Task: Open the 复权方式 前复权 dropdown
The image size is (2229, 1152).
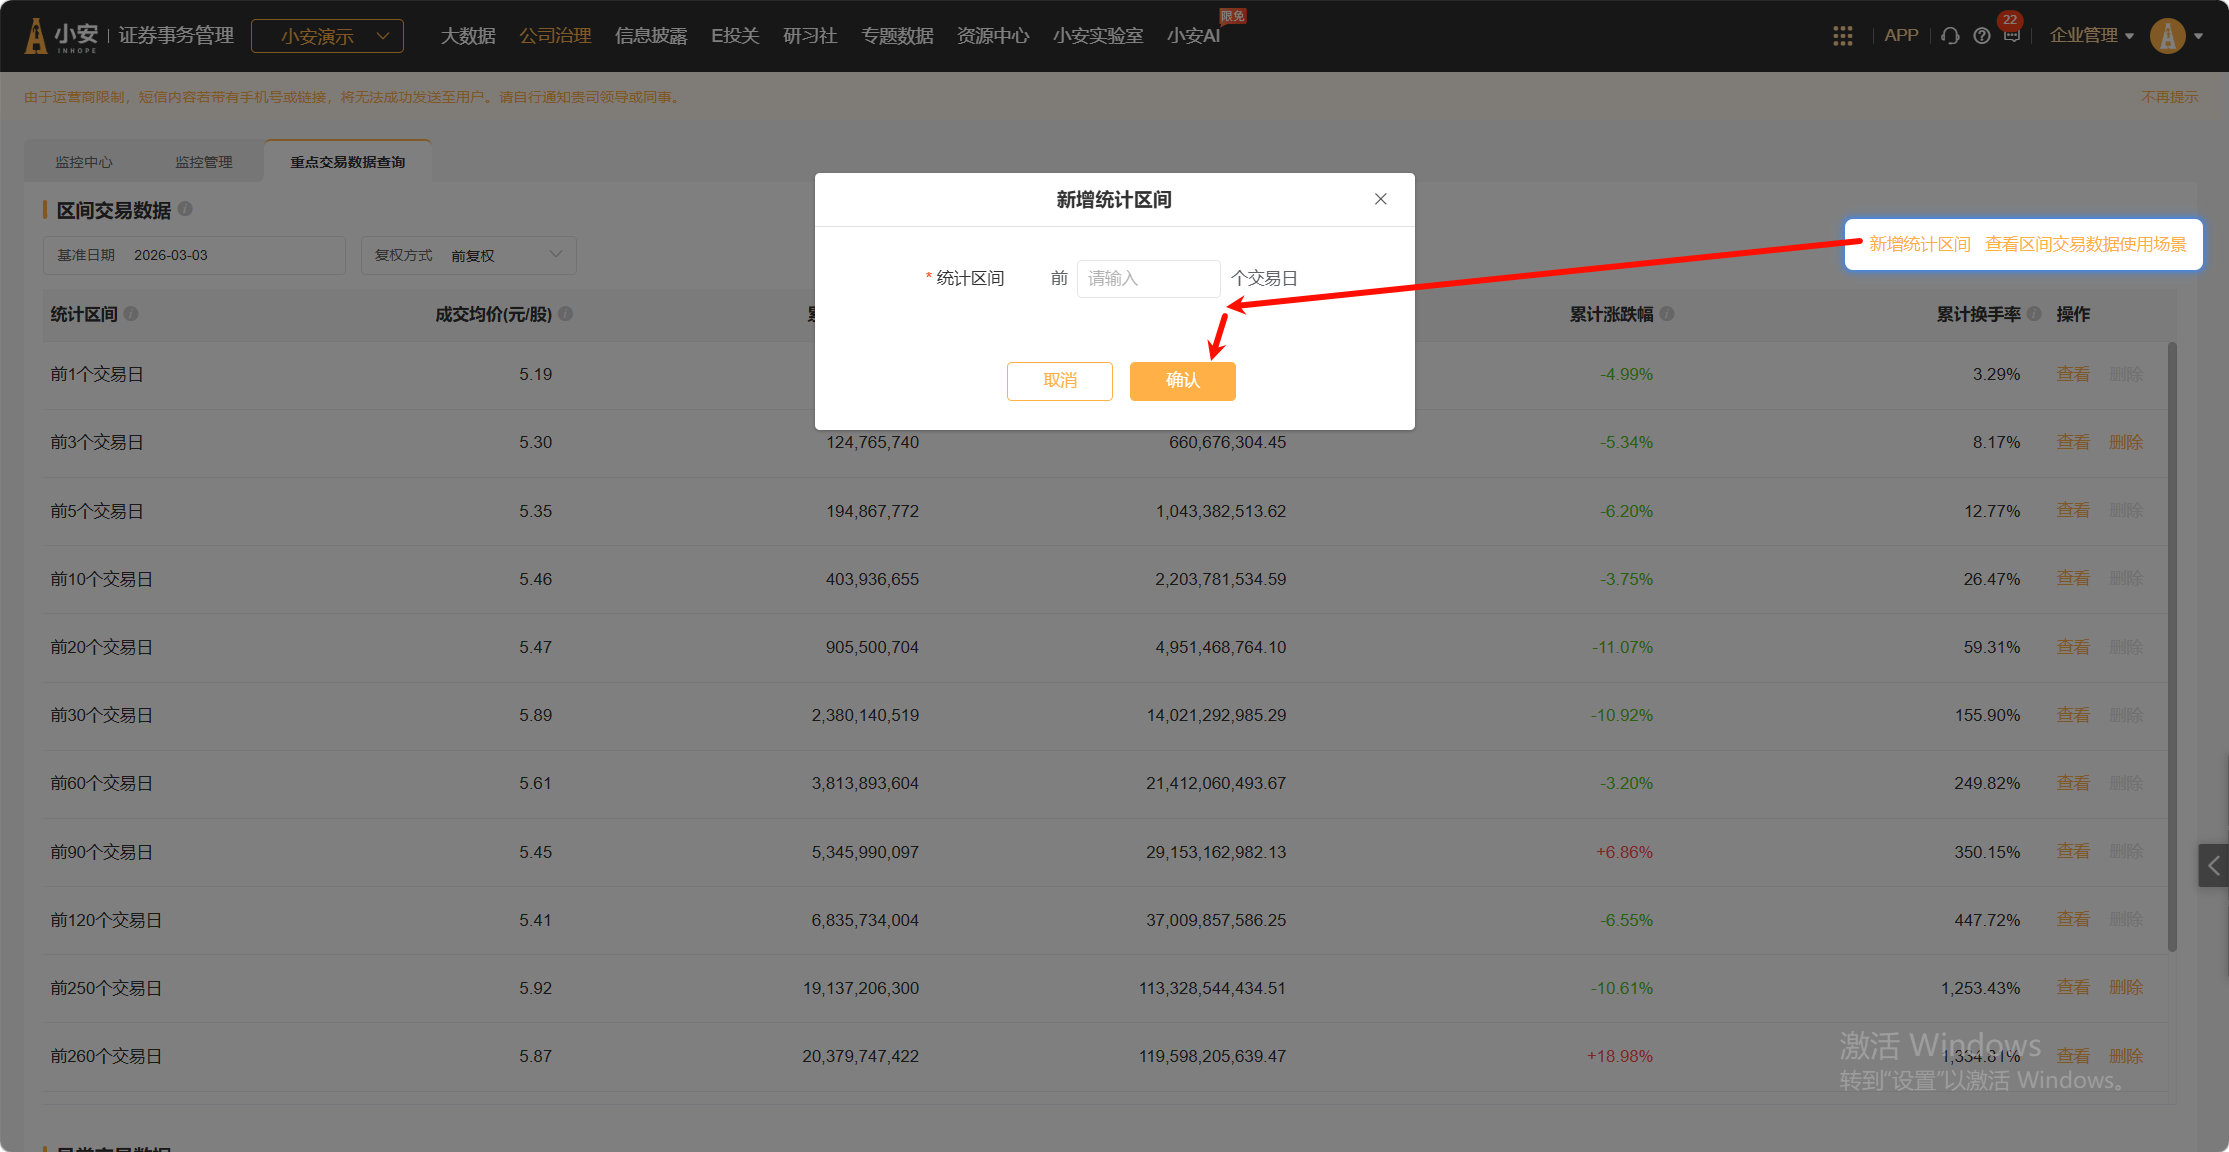Action: click(468, 256)
